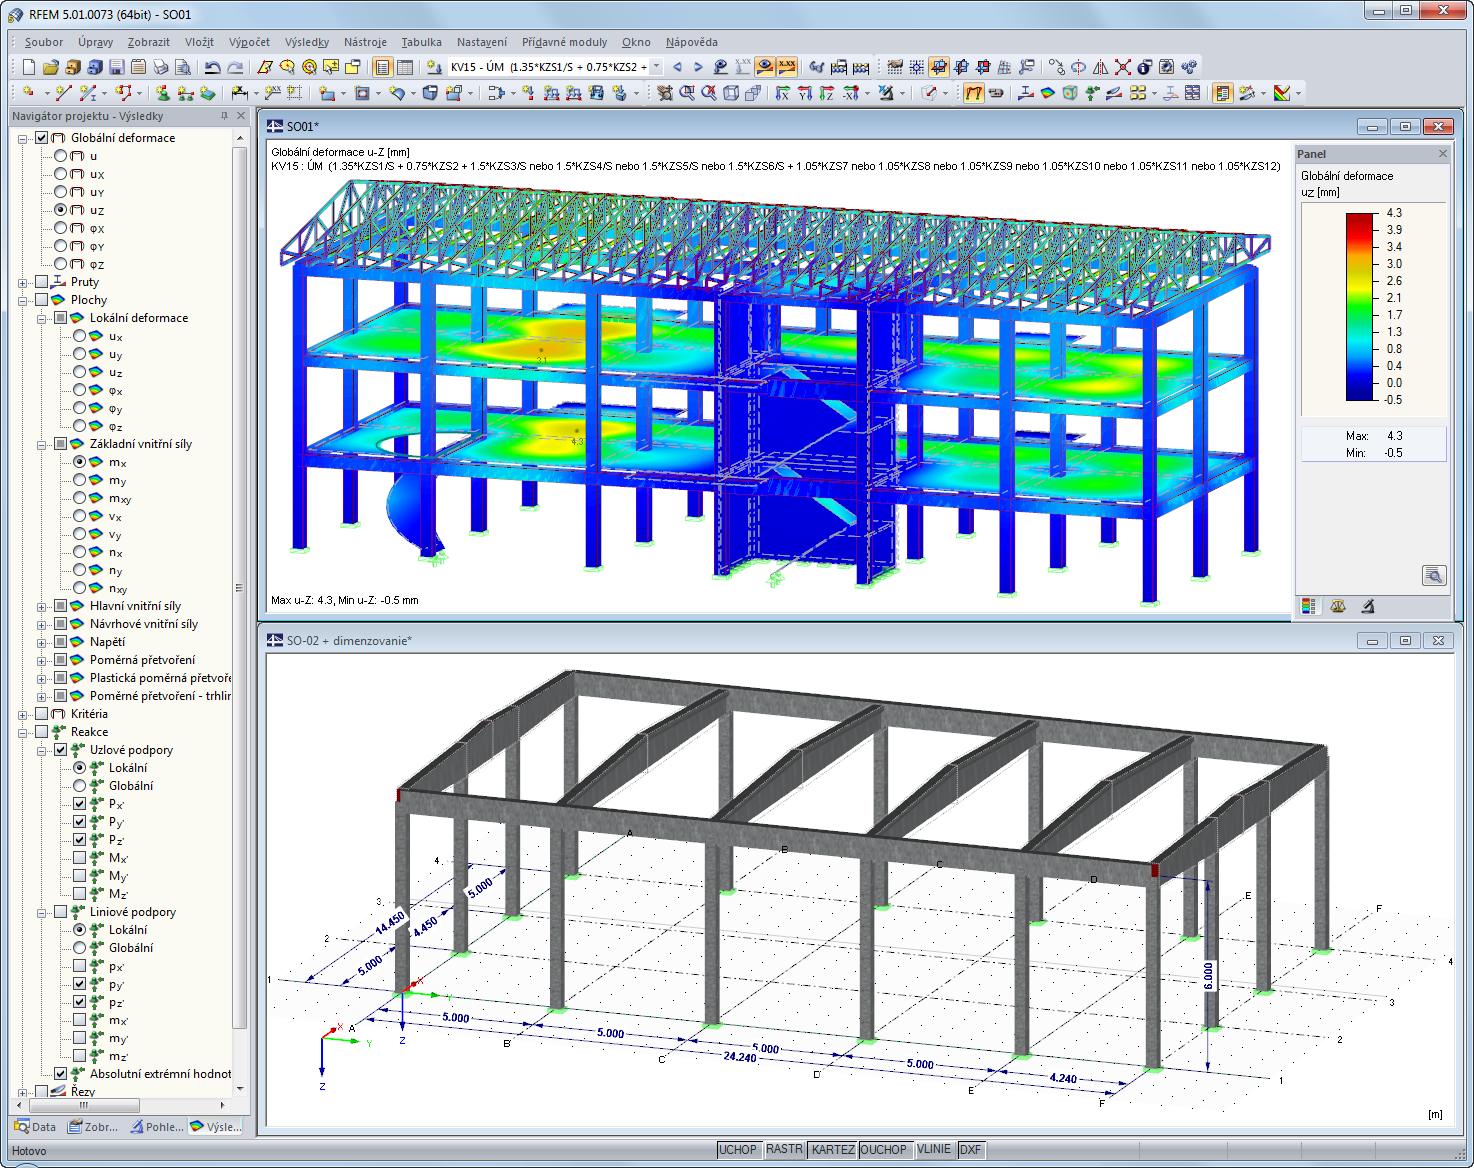Click the green middle of the color scale
1474x1168 pixels.
click(x=1360, y=306)
